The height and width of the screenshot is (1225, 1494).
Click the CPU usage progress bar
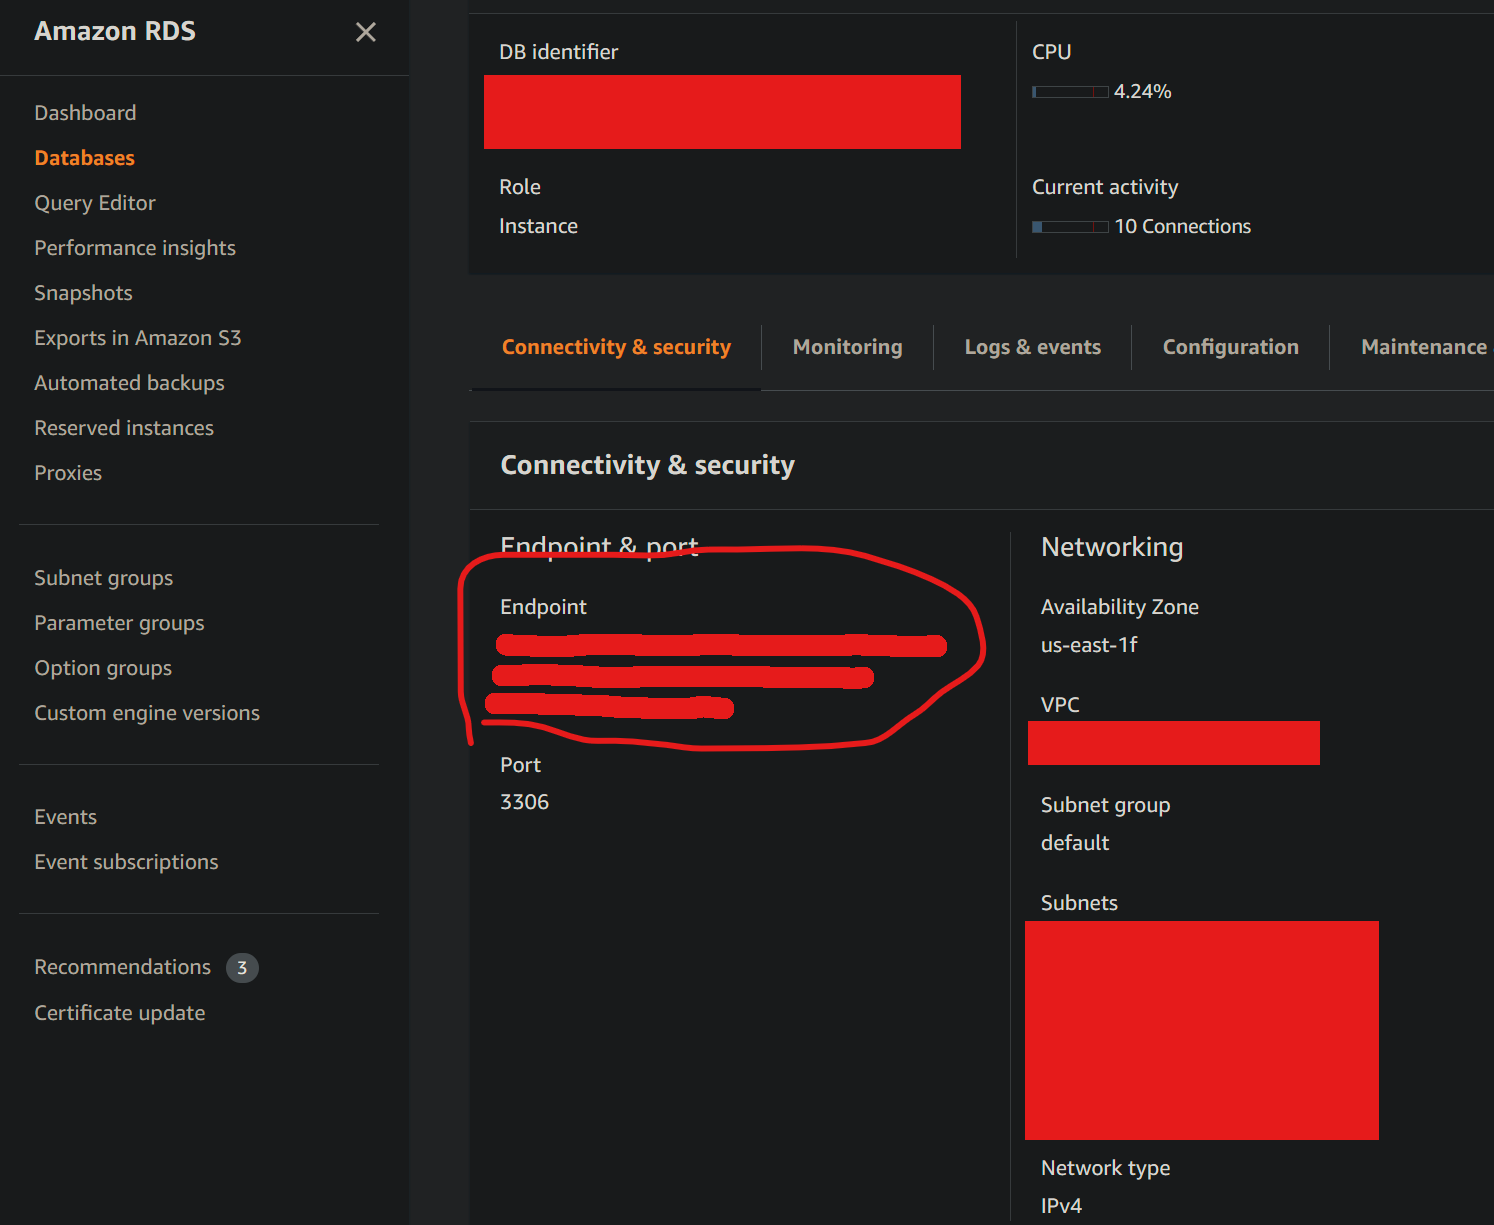click(x=1069, y=91)
